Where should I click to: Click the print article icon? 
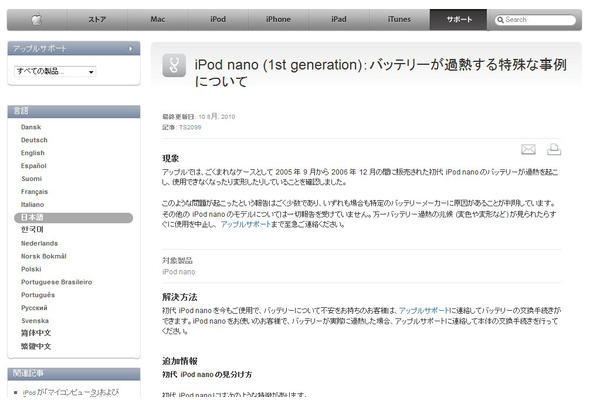pyautogui.click(x=554, y=149)
